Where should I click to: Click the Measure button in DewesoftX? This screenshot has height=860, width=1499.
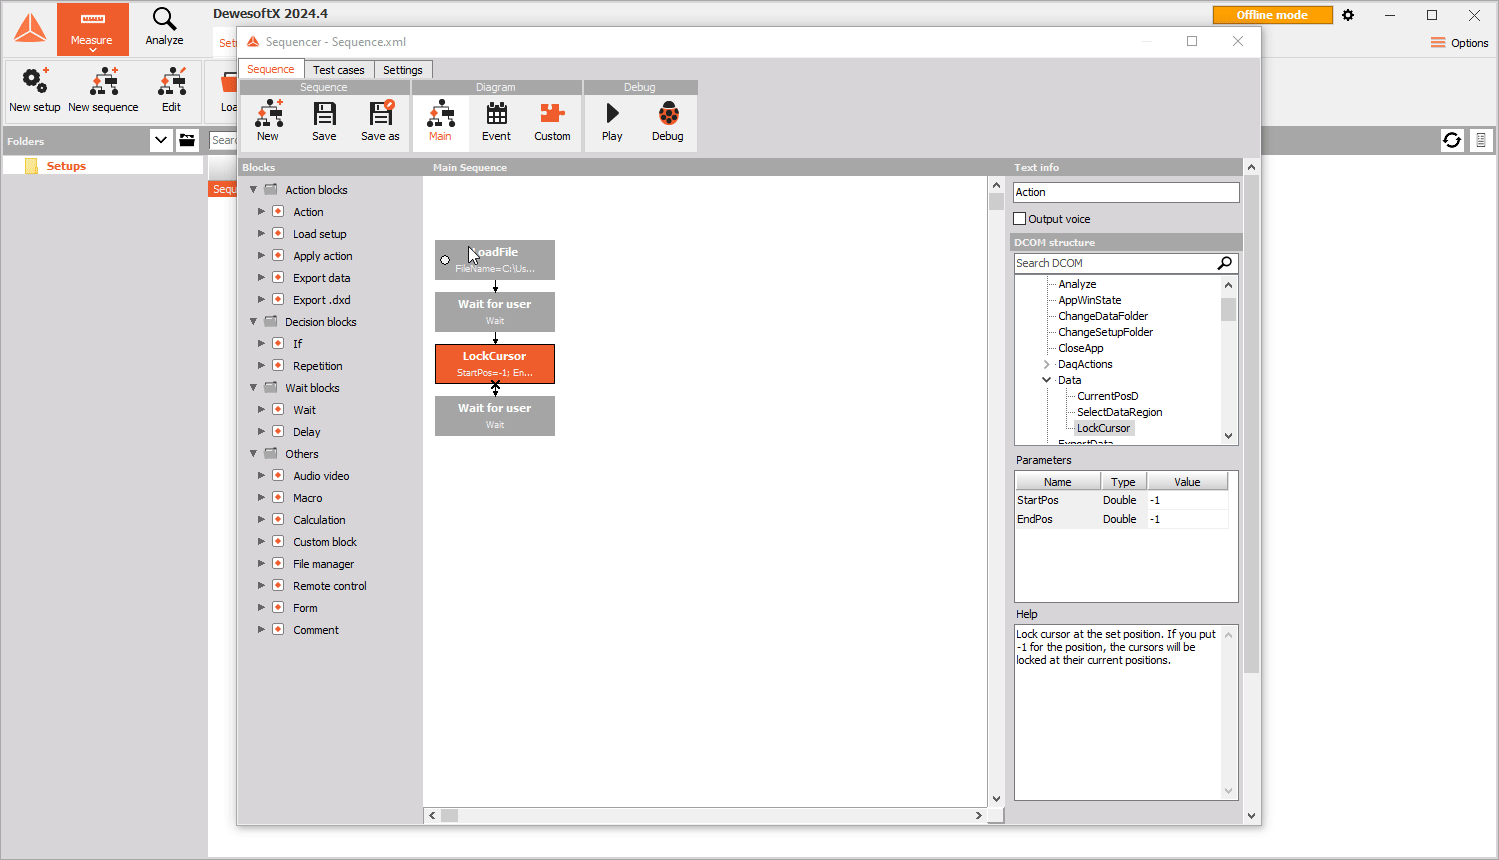click(x=92, y=29)
